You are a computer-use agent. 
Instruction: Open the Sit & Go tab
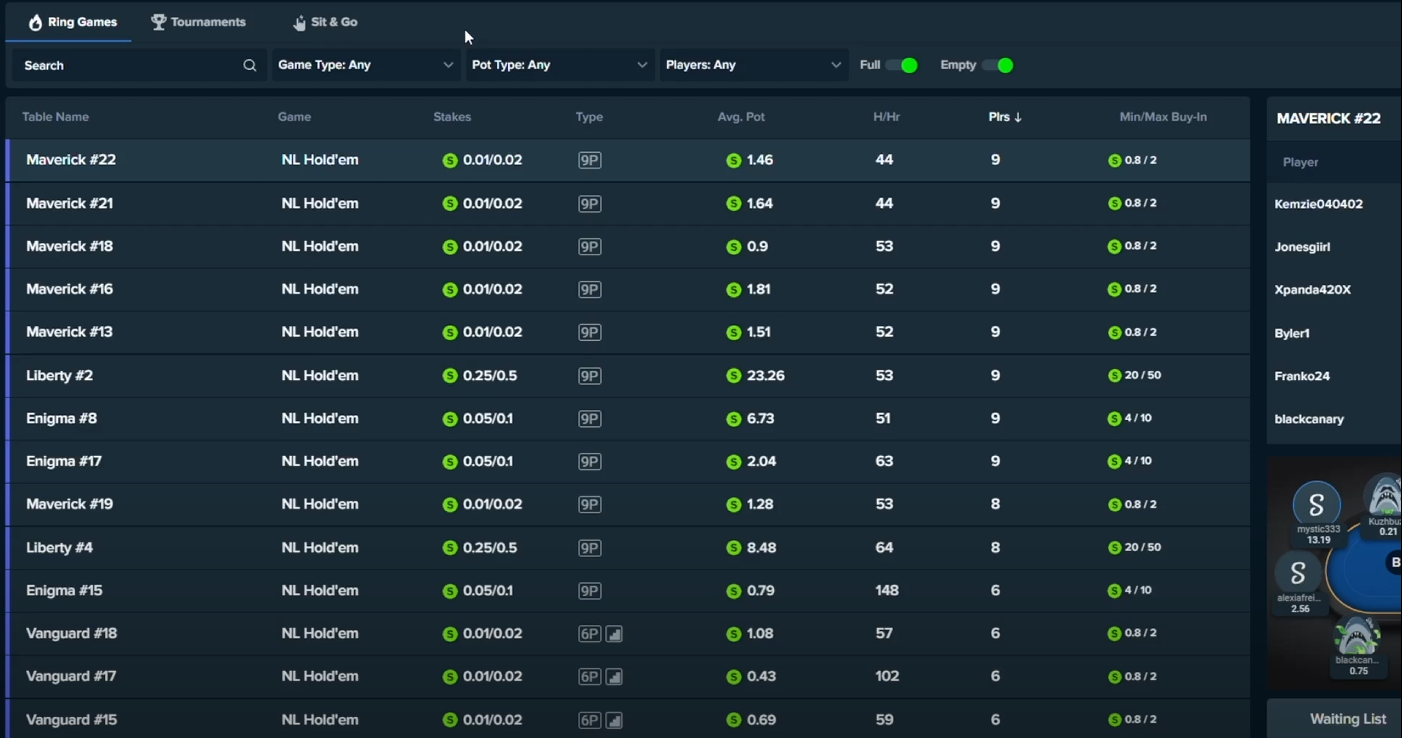325,22
